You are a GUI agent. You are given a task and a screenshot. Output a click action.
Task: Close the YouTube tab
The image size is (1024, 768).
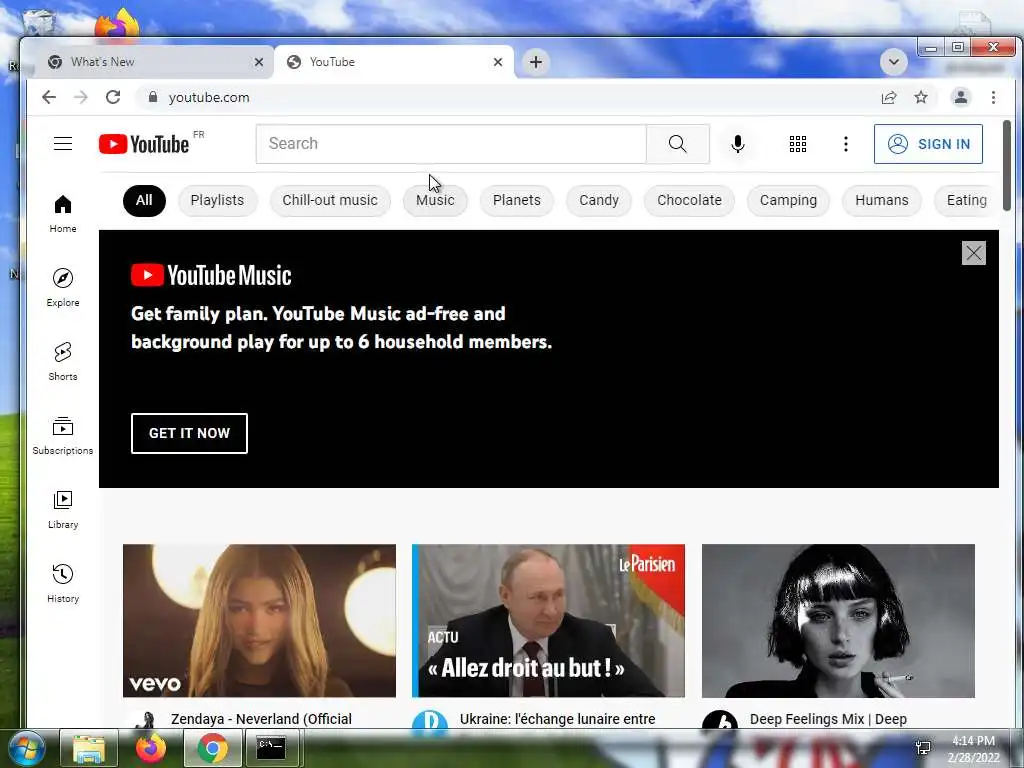click(x=498, y=62)
